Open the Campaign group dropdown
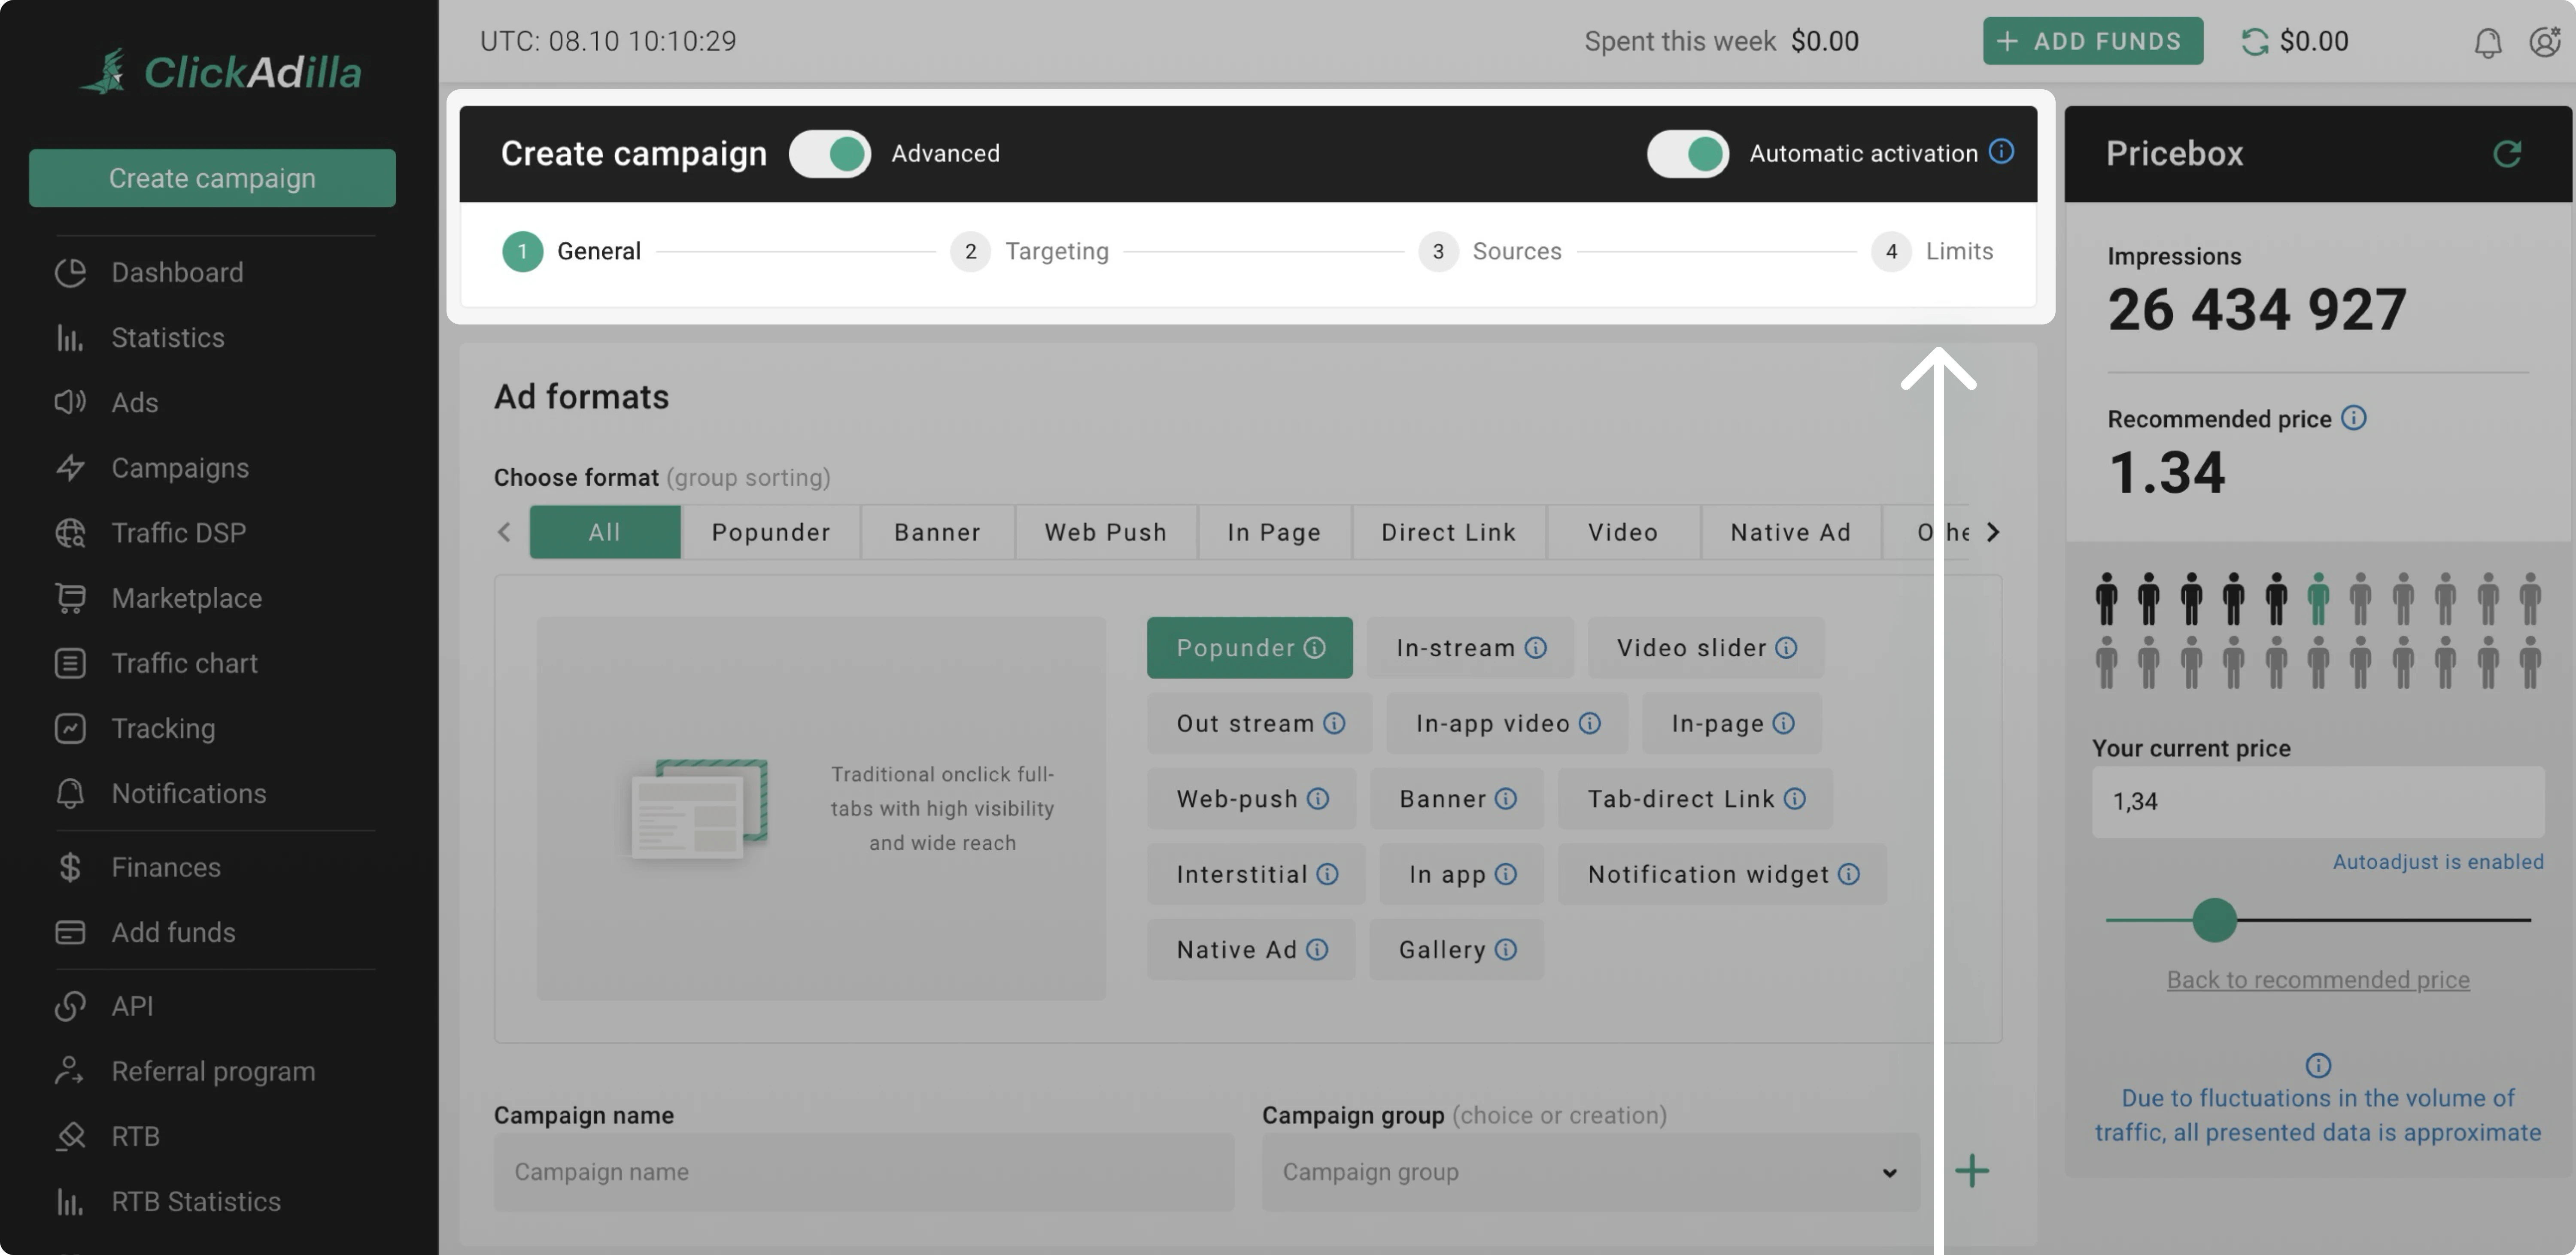Image resolution: width=2576 pixels, height=1255 pixels. [x=1590, y=1172]
